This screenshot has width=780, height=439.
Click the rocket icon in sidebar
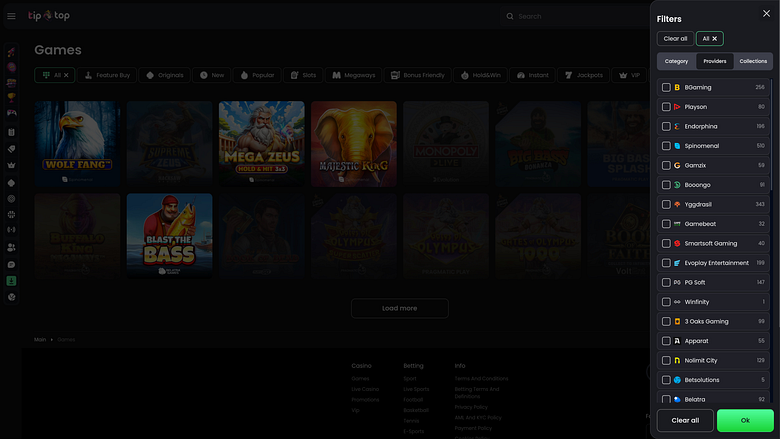[x=11, y=52]
